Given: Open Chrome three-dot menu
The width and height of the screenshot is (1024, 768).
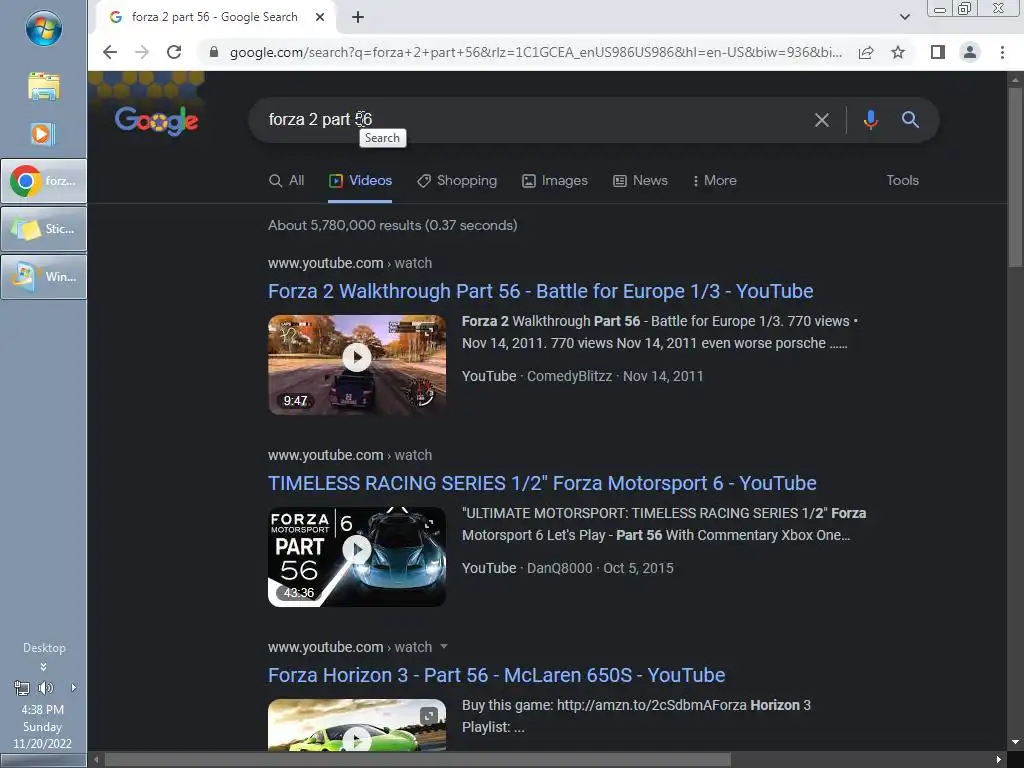Looking at the screenshot, I should pos(1002,52).
